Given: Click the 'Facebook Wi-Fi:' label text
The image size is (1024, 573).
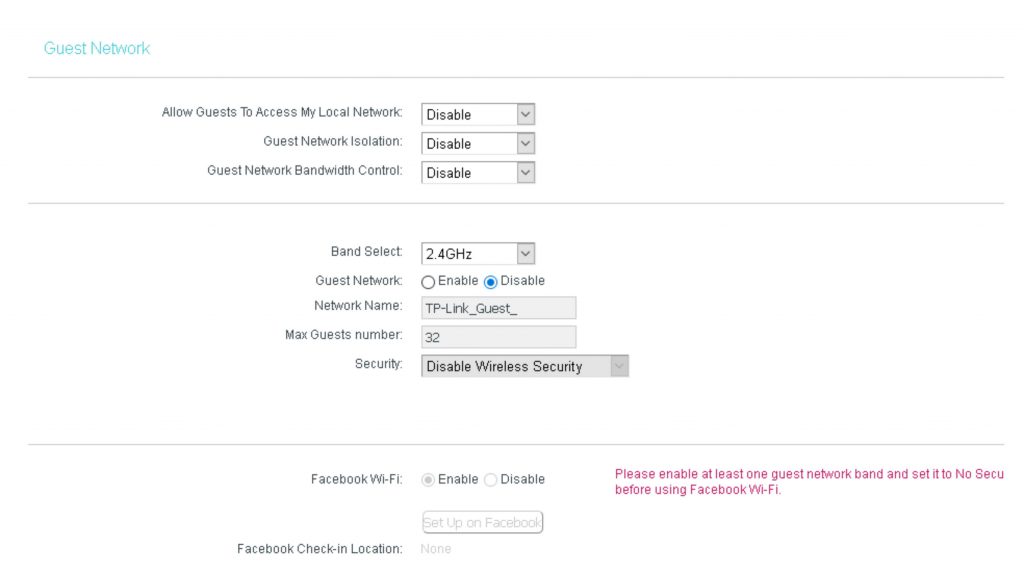Looking at the screenshot, I should (x=356, y=479).
